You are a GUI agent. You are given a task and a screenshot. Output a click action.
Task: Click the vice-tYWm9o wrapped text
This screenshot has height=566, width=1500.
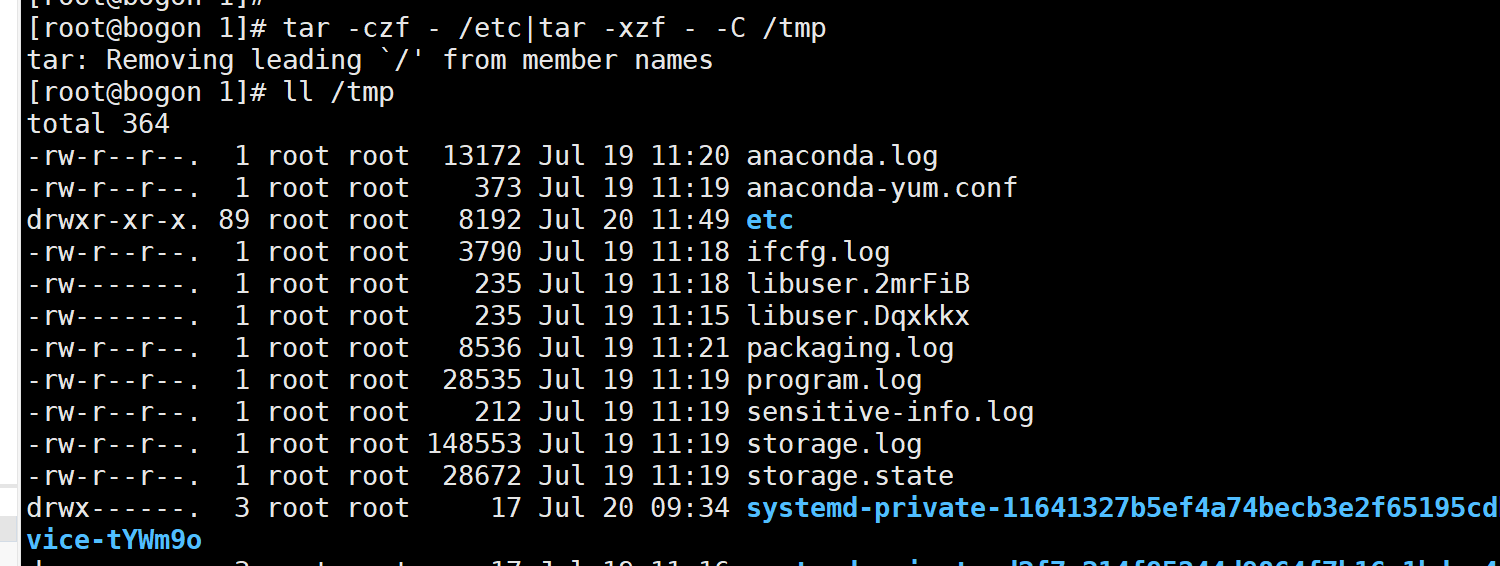pyautogui.click(x=114, y=540)
